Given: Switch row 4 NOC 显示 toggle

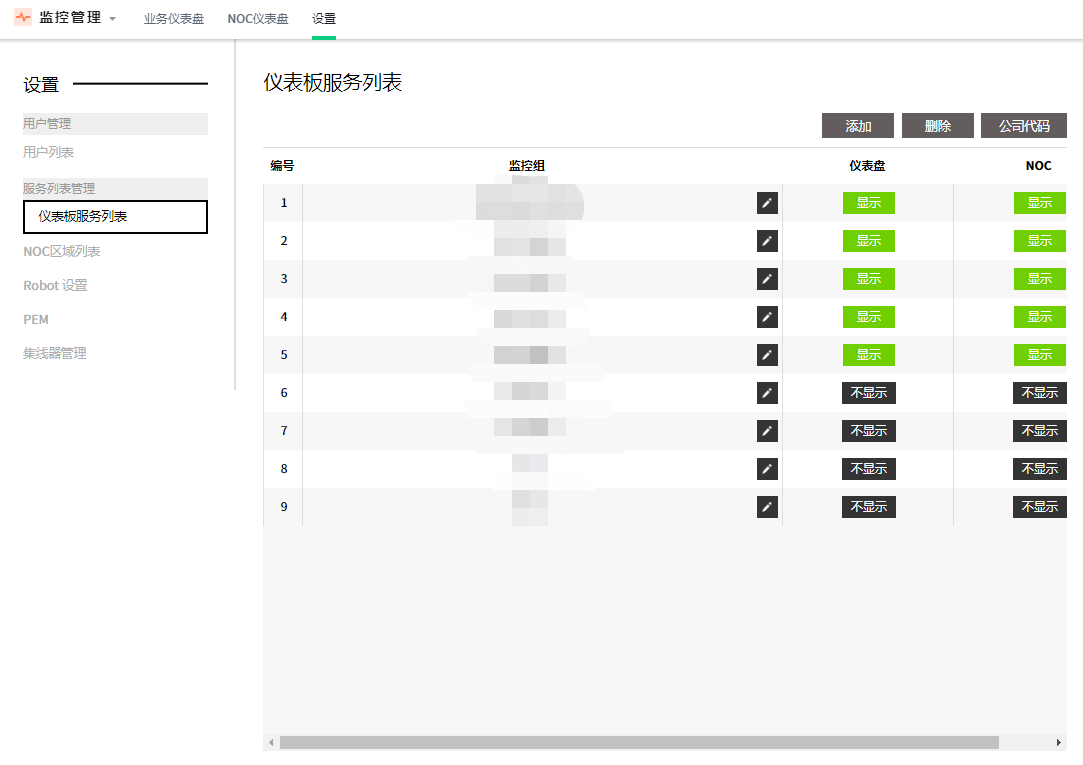Looking at the screenshot, I should tap(1039, 317).
